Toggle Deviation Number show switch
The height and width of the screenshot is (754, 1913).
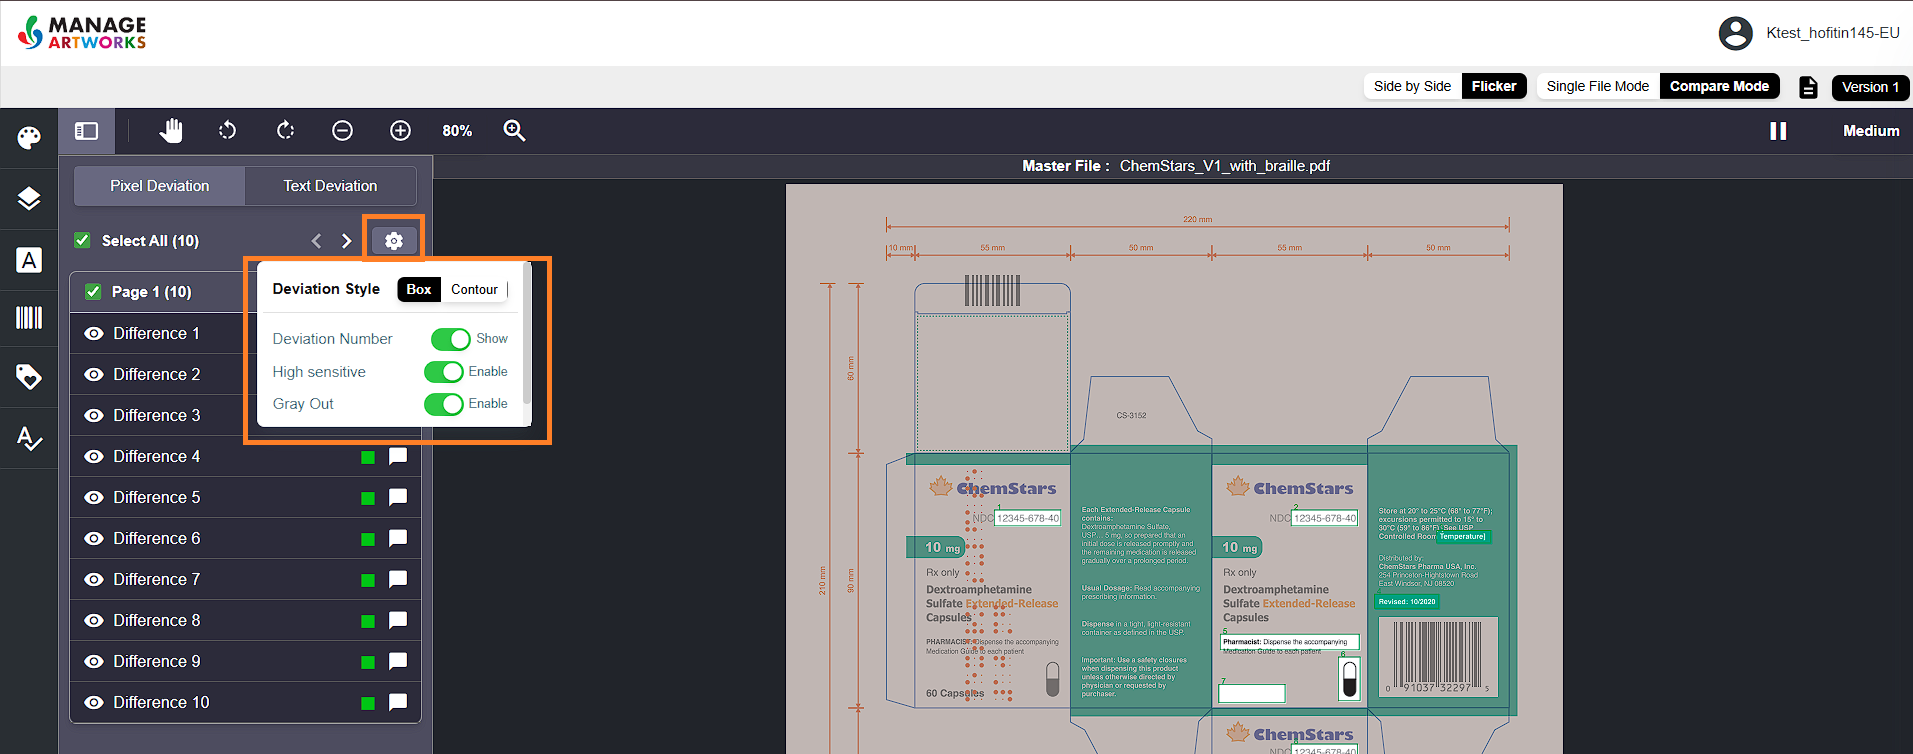click(451, 339)
